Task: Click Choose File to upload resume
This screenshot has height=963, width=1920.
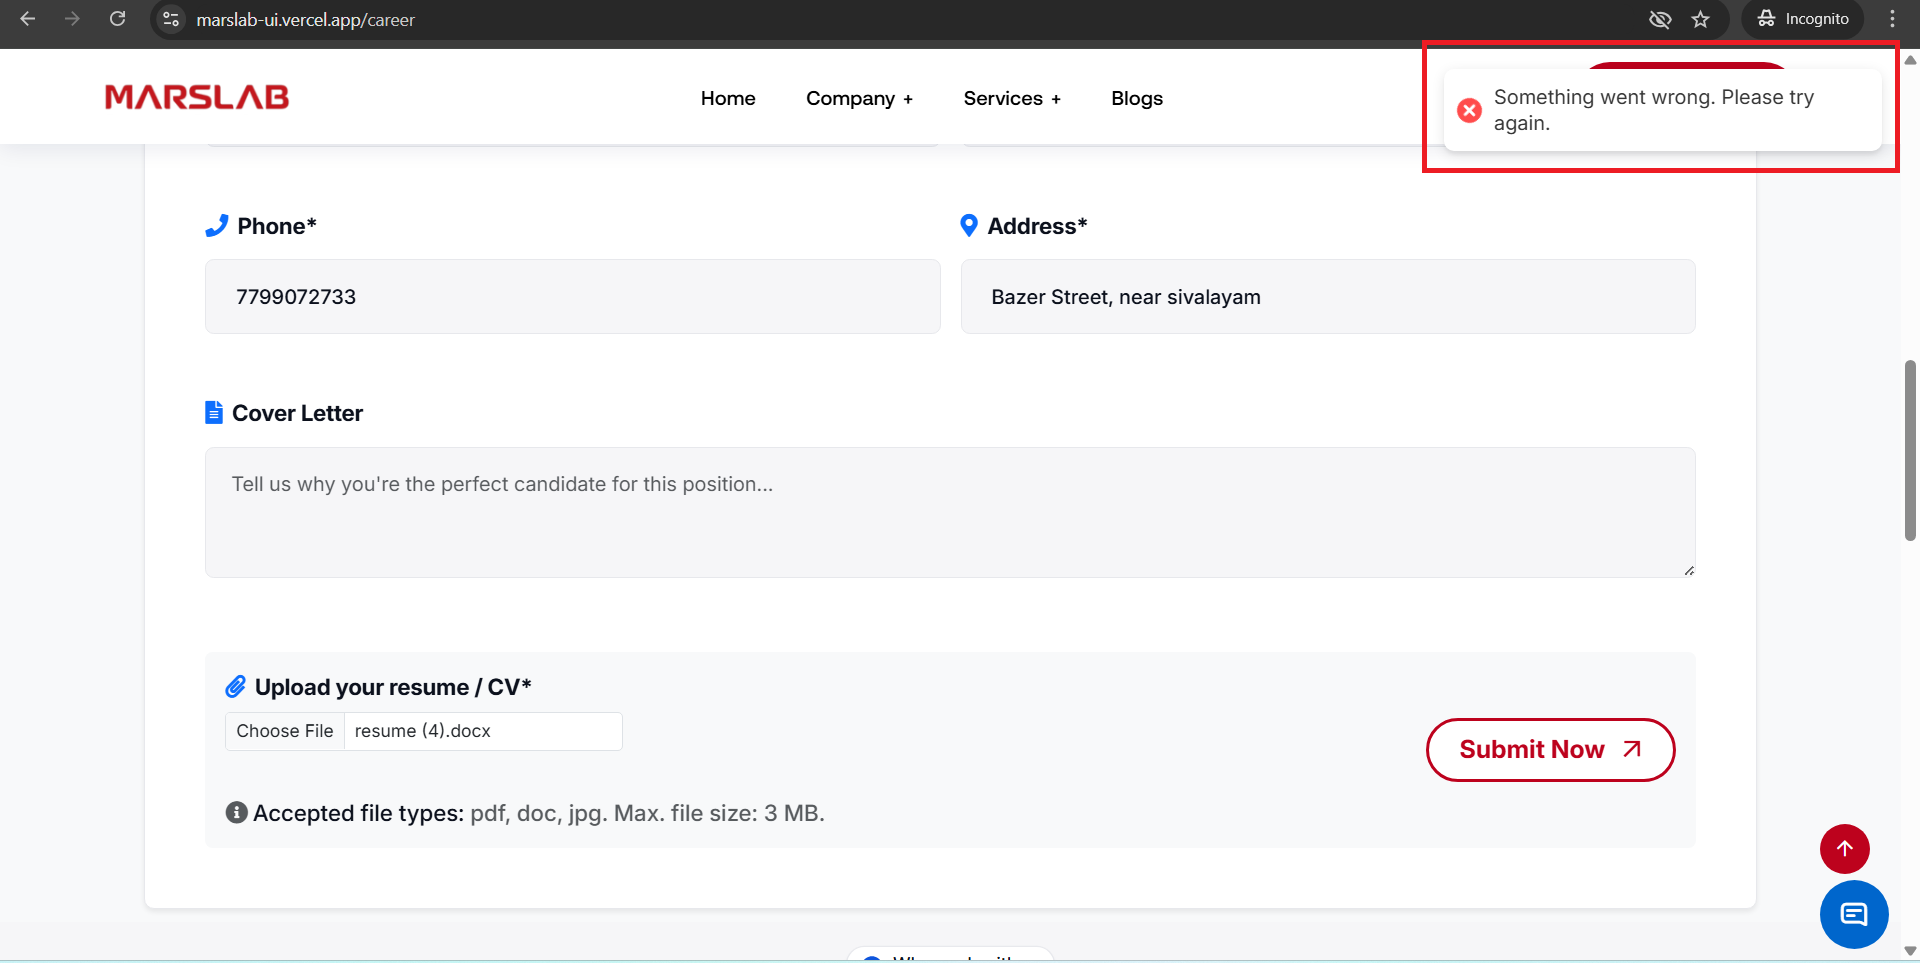Action: point(285,731)
